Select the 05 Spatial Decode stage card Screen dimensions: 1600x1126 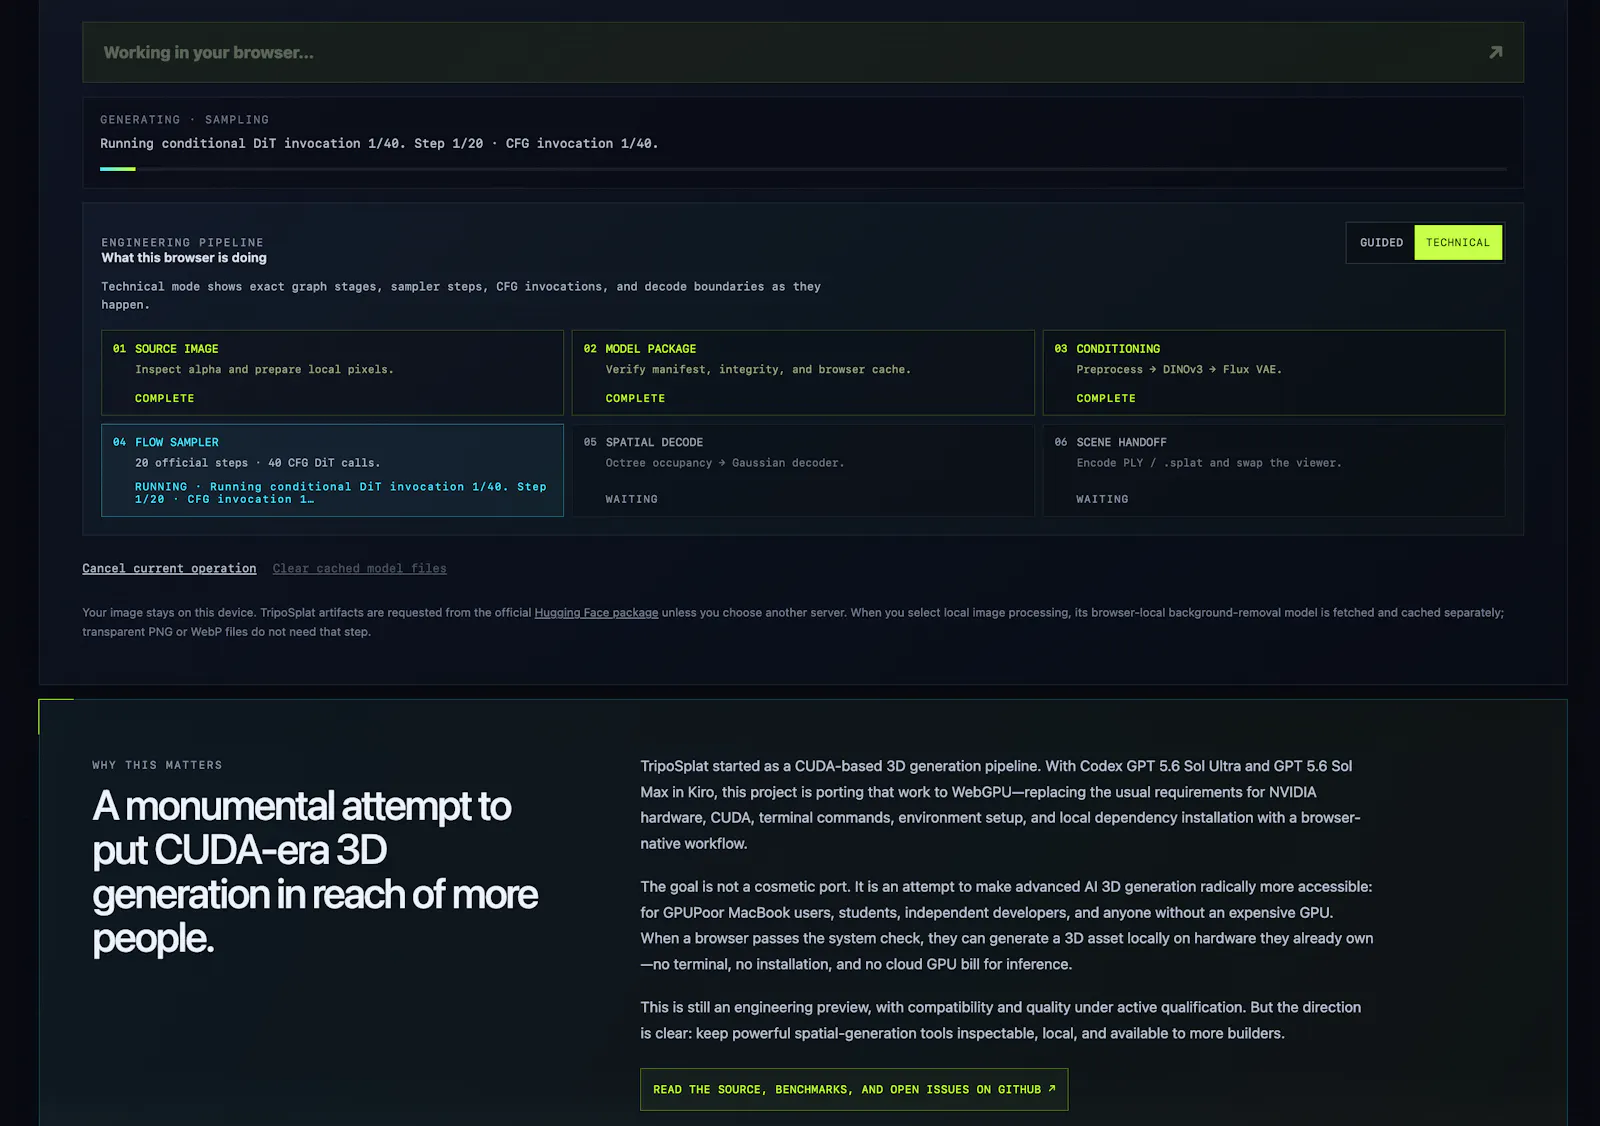click(803, 470)
